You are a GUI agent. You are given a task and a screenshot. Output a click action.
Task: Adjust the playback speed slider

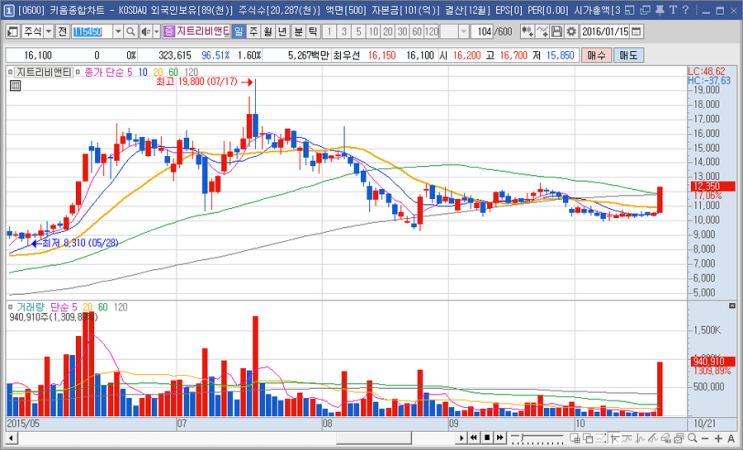click(x=537, y=437)
